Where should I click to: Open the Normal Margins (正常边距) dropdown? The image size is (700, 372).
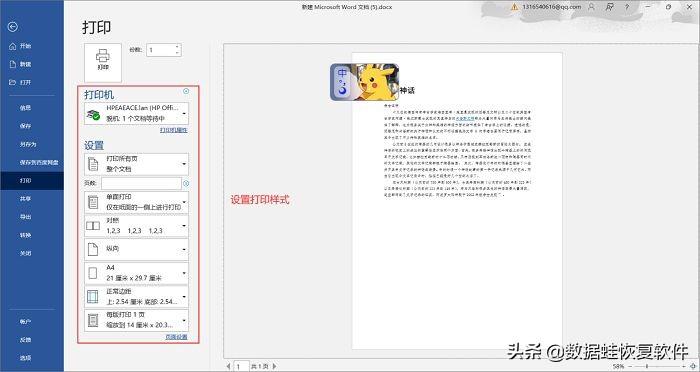click(x=137, y=296)
